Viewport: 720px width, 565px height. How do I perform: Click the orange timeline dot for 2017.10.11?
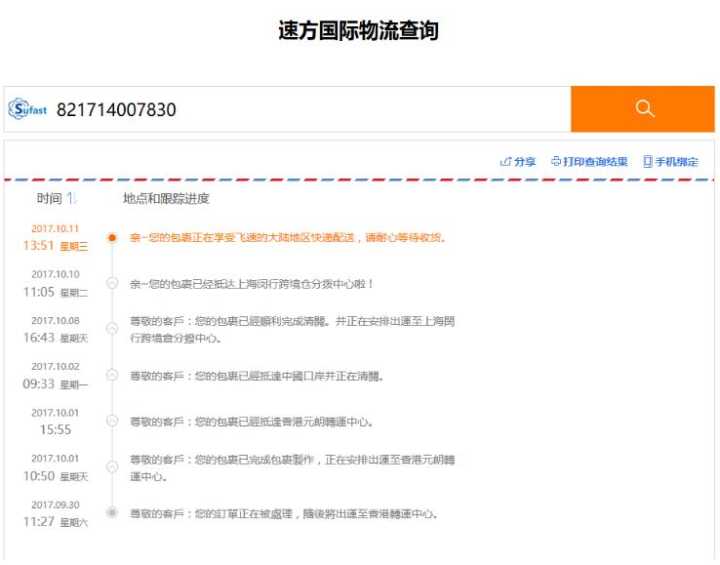click(112, 238)
